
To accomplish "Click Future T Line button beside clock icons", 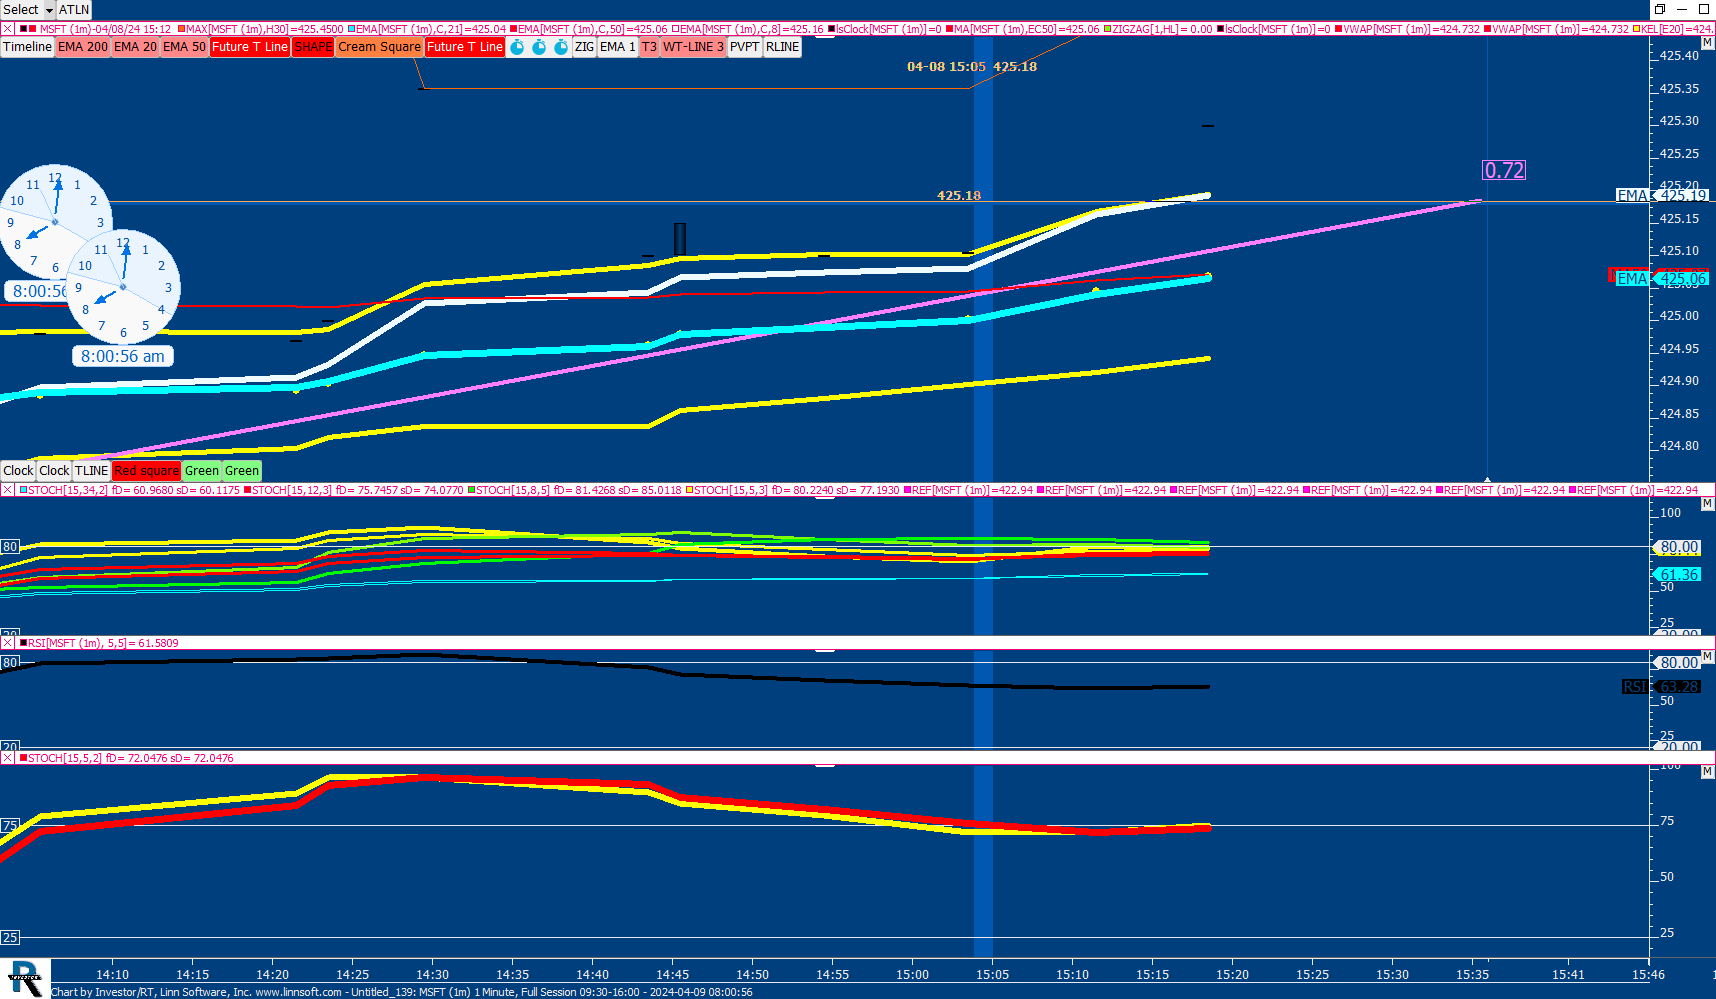I will (x=465, y=47).
